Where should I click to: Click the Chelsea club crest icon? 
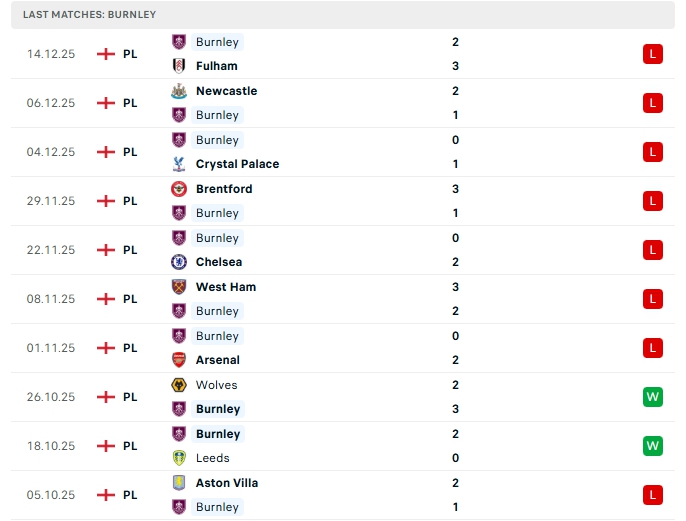tap(179, 262)
